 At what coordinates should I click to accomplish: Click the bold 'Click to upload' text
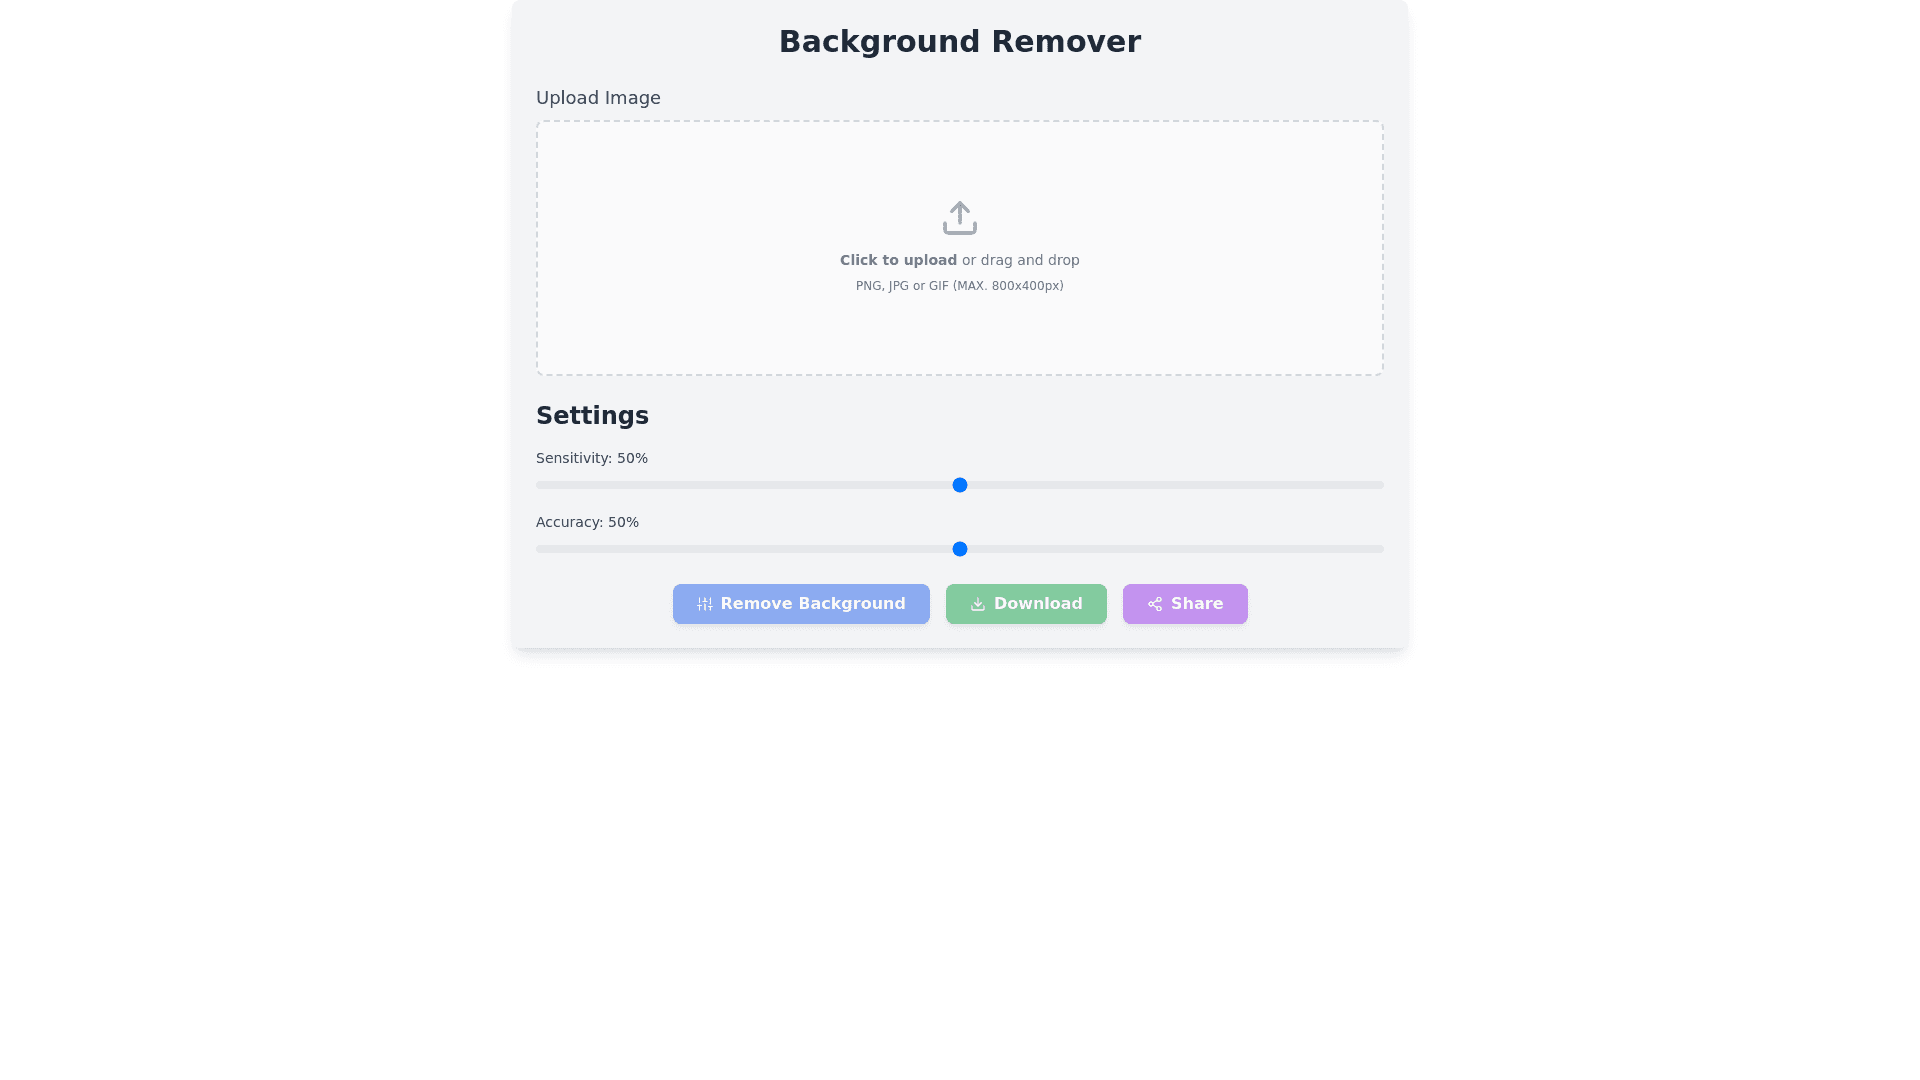(x=898, y=260)
